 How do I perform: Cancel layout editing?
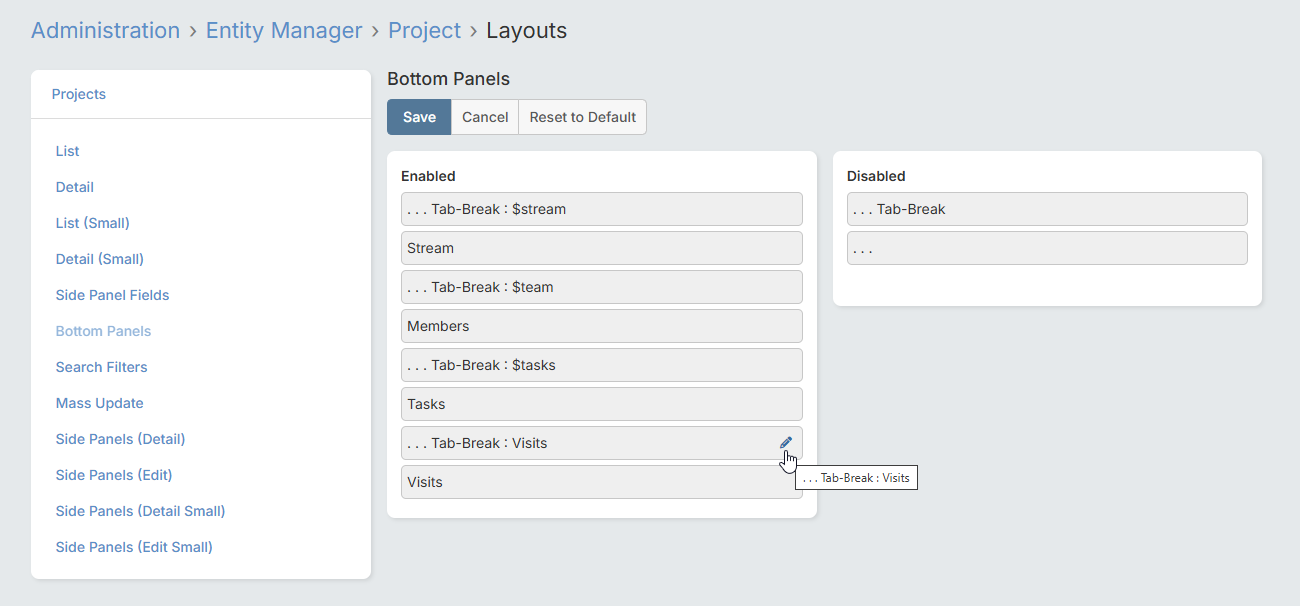coord(485,117)
